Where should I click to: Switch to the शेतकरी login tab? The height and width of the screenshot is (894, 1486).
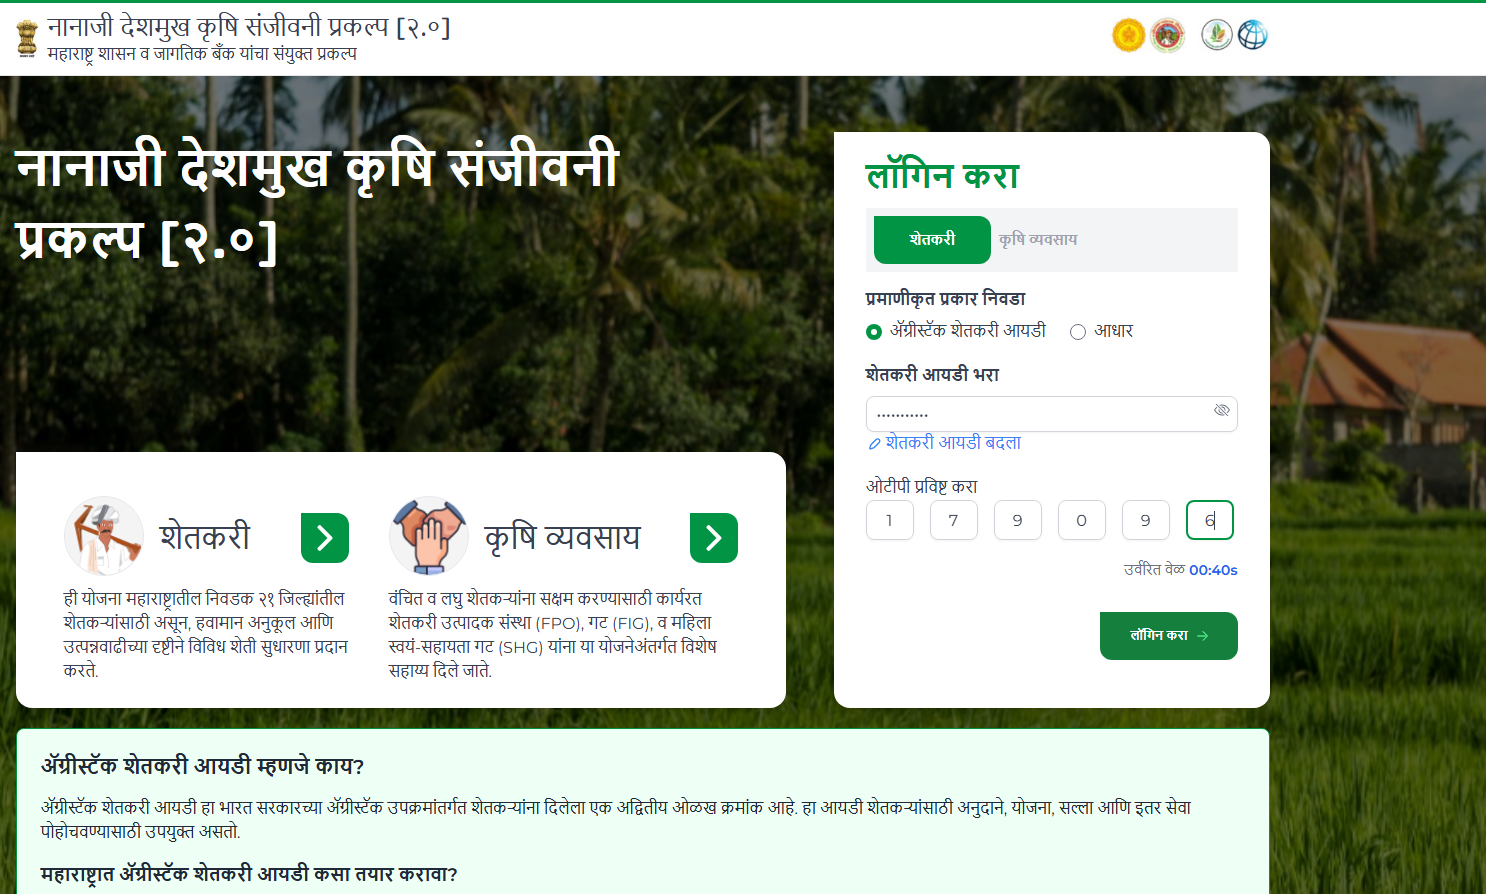click(932, 240)
